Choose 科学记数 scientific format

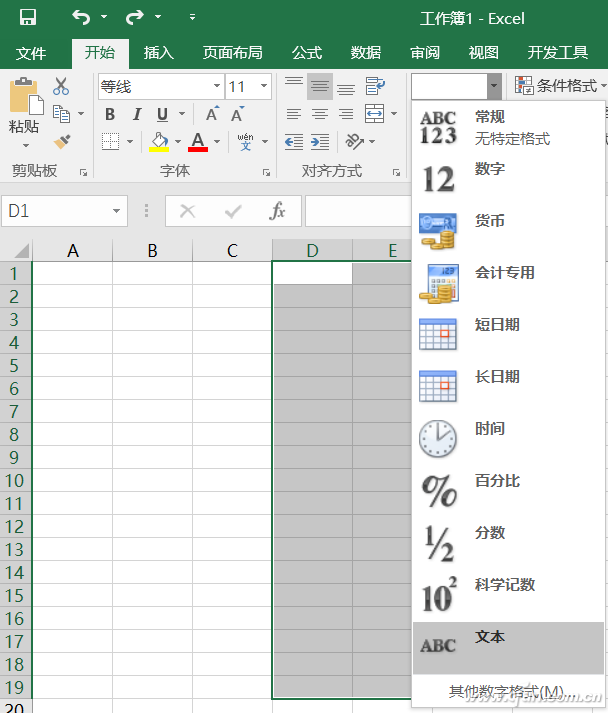(508, 595)
